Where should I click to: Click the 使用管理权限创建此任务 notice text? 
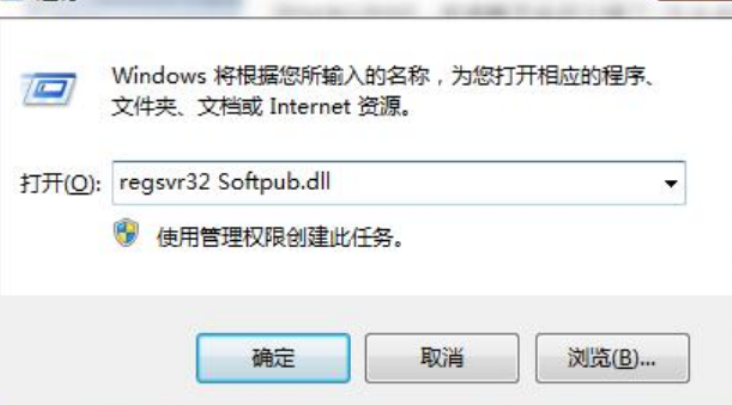click(280, 237)
